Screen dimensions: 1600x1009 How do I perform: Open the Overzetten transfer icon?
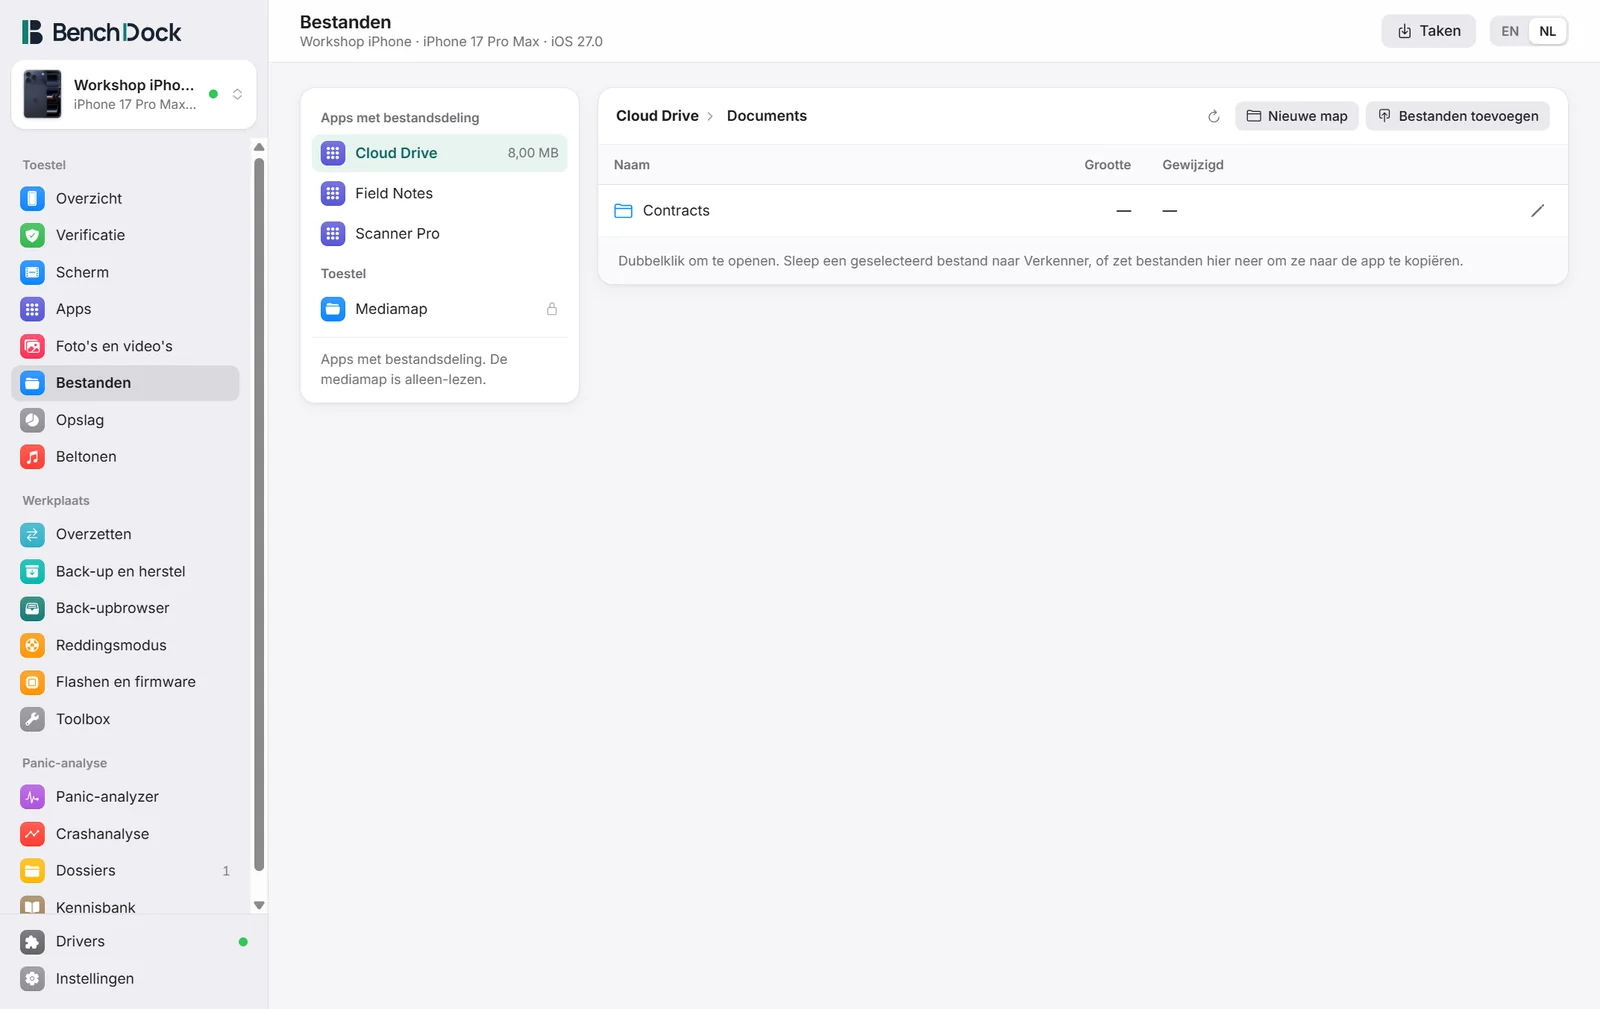[32, 534]
